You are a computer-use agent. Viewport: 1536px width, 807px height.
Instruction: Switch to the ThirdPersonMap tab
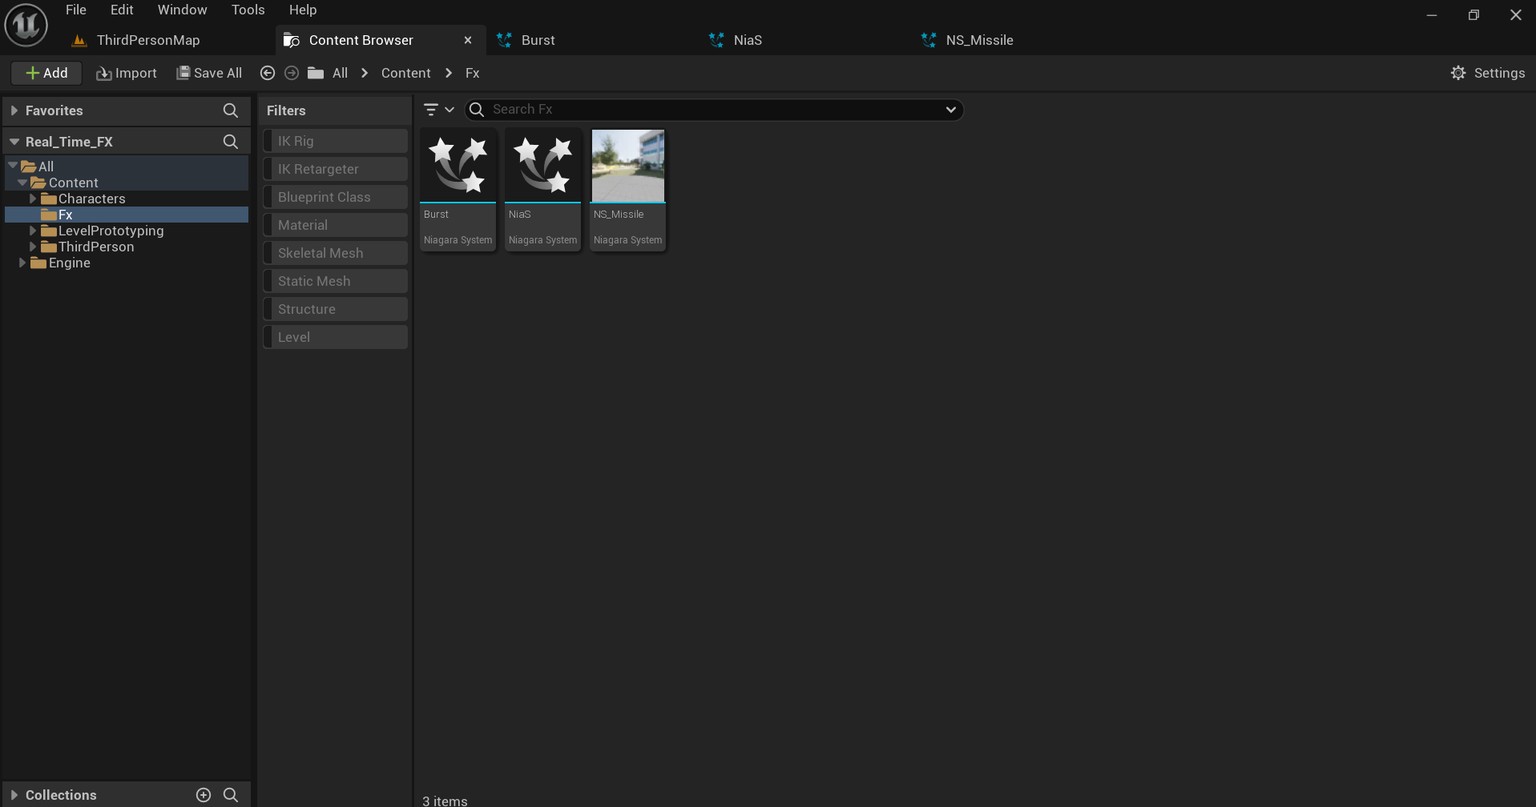click(148, 40)
